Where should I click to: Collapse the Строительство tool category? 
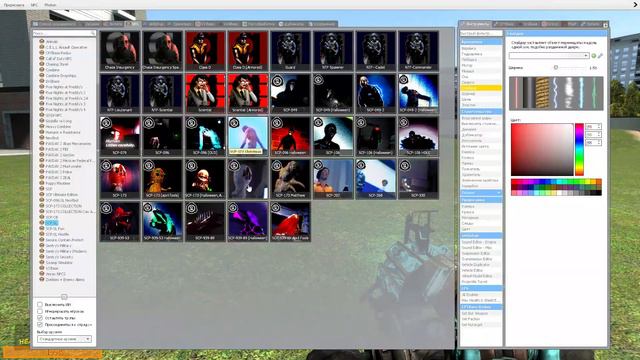(481, 111)
